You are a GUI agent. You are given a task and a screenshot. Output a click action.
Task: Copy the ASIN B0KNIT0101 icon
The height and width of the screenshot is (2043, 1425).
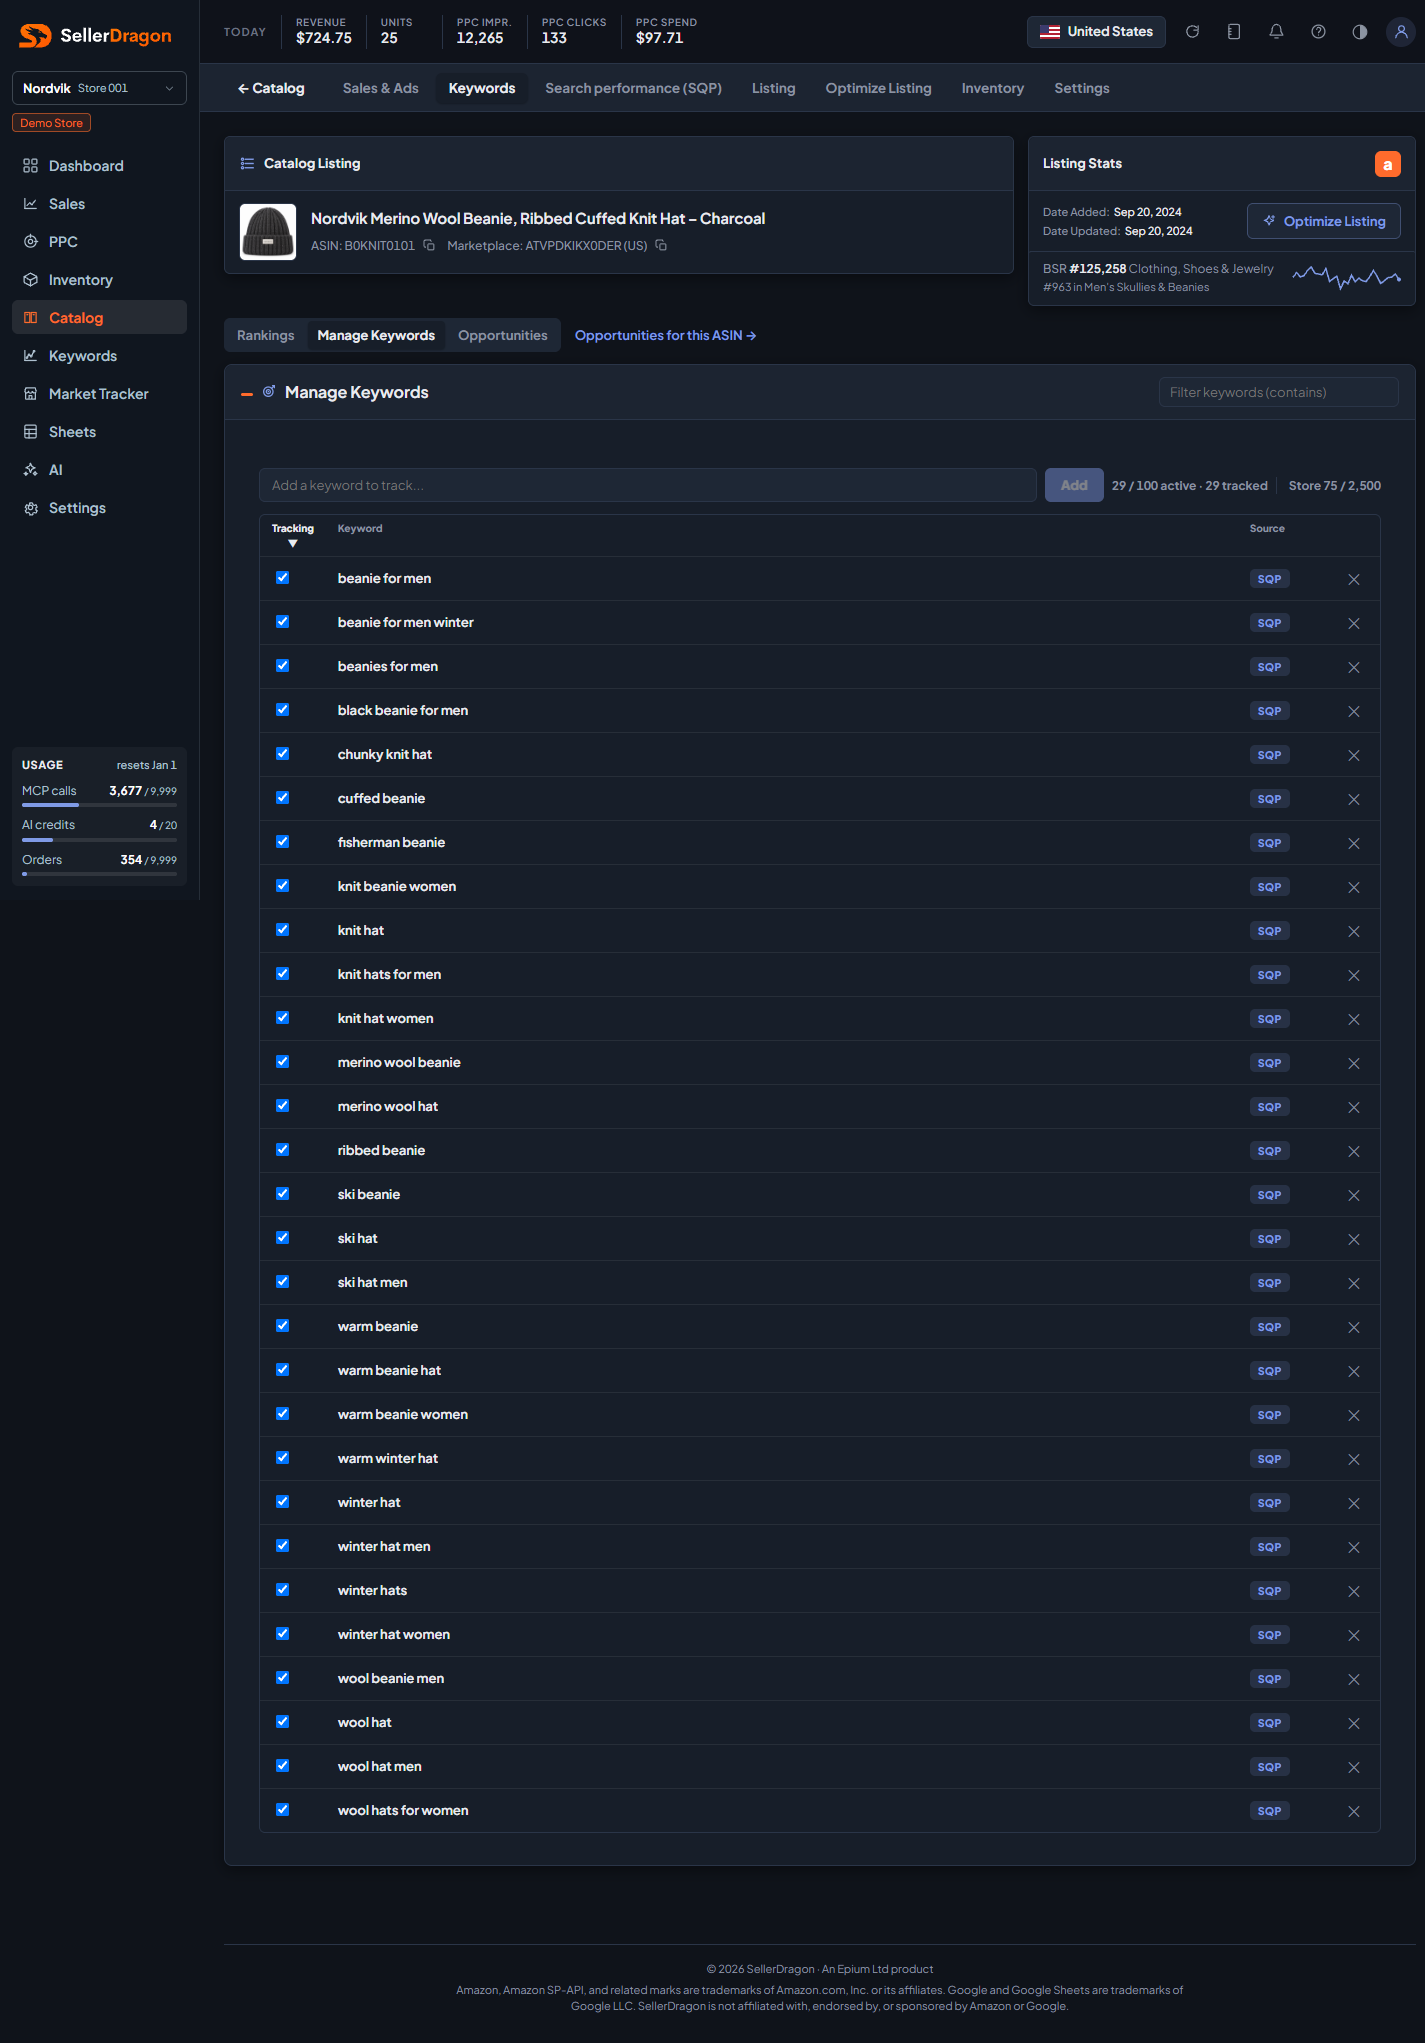pos(429,245)
